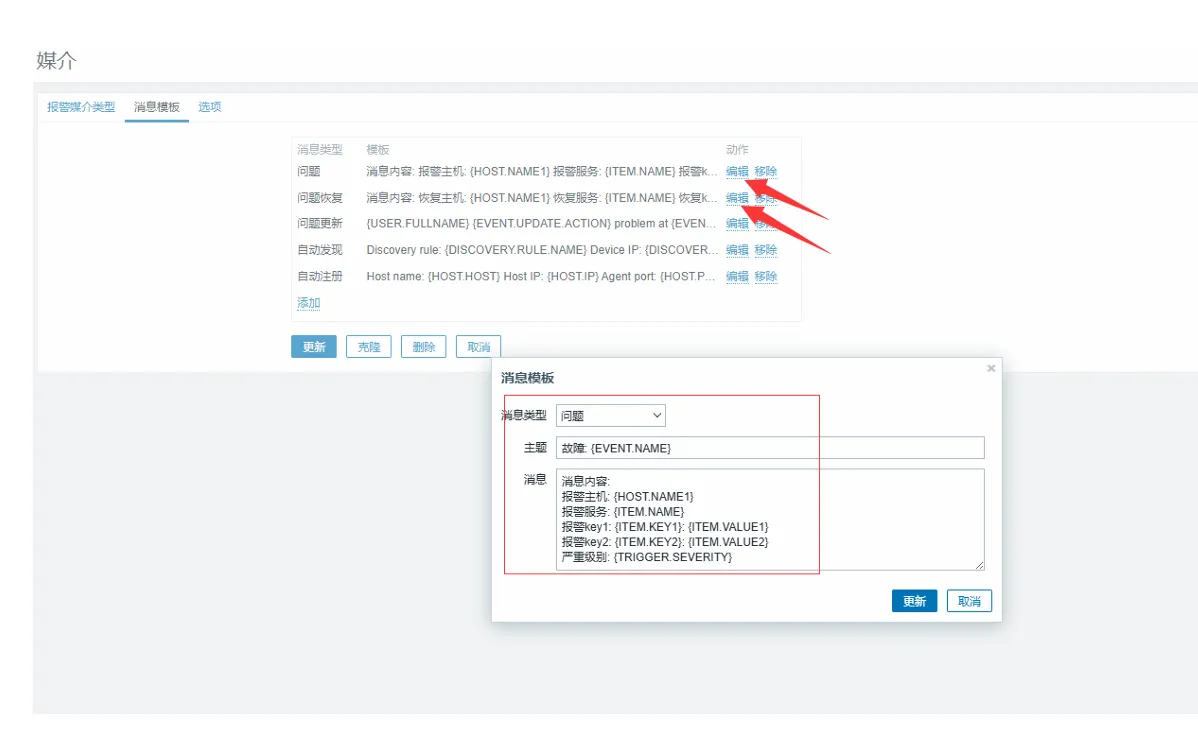
Task: Select the 消息模板 tab
Action: click(x=157, y=107)
